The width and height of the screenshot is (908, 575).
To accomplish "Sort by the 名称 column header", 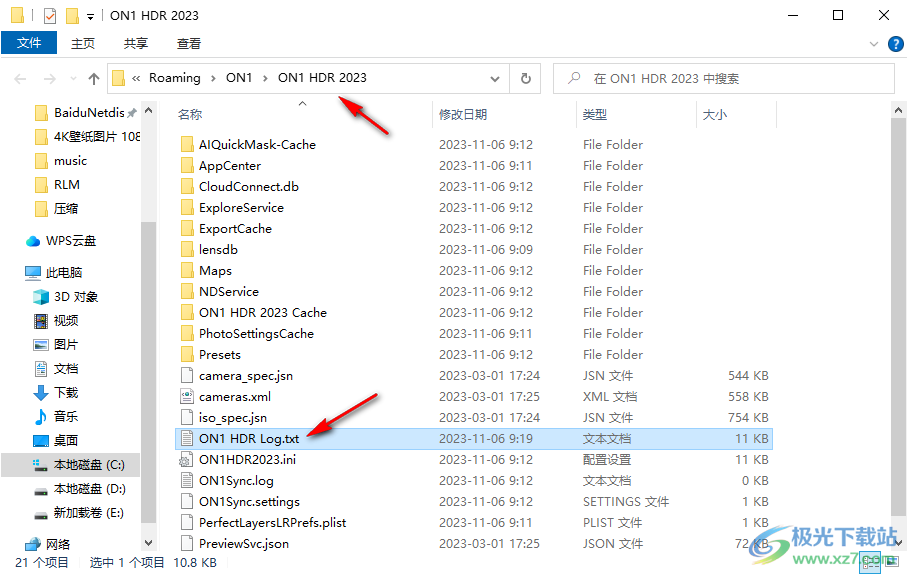I will coord(190,115).
